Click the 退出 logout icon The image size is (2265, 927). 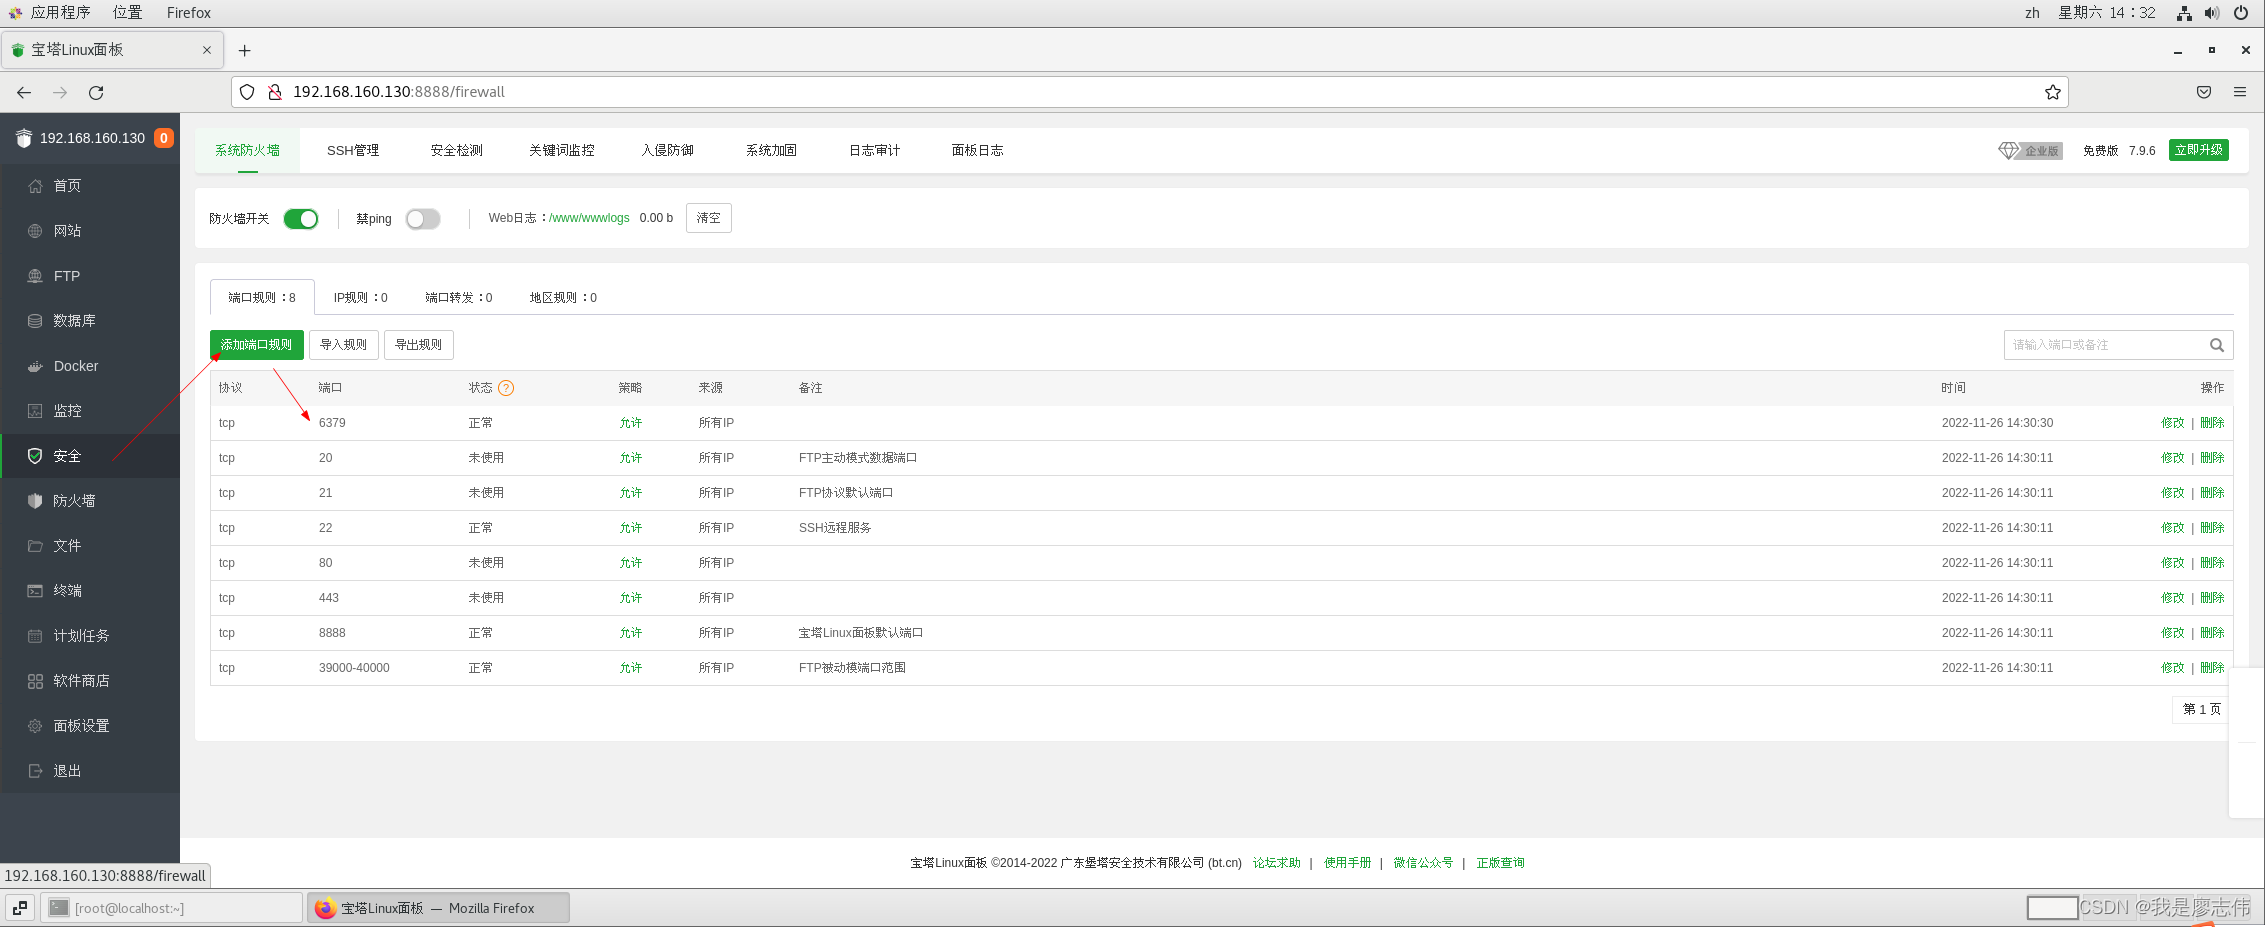[35, 771]
